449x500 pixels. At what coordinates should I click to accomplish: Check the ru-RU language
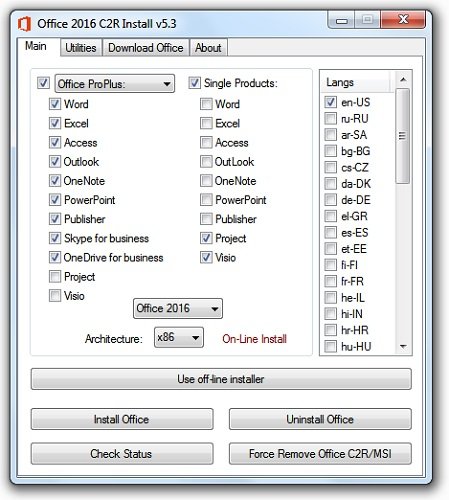click(330, 118)
